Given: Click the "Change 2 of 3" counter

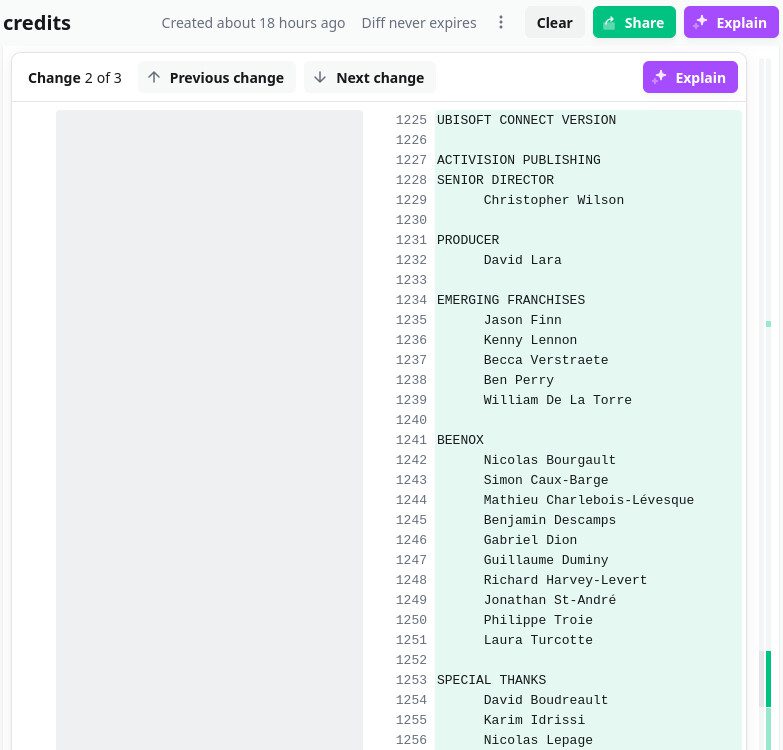Looking at the screenshot, I should tap(75, 77).
